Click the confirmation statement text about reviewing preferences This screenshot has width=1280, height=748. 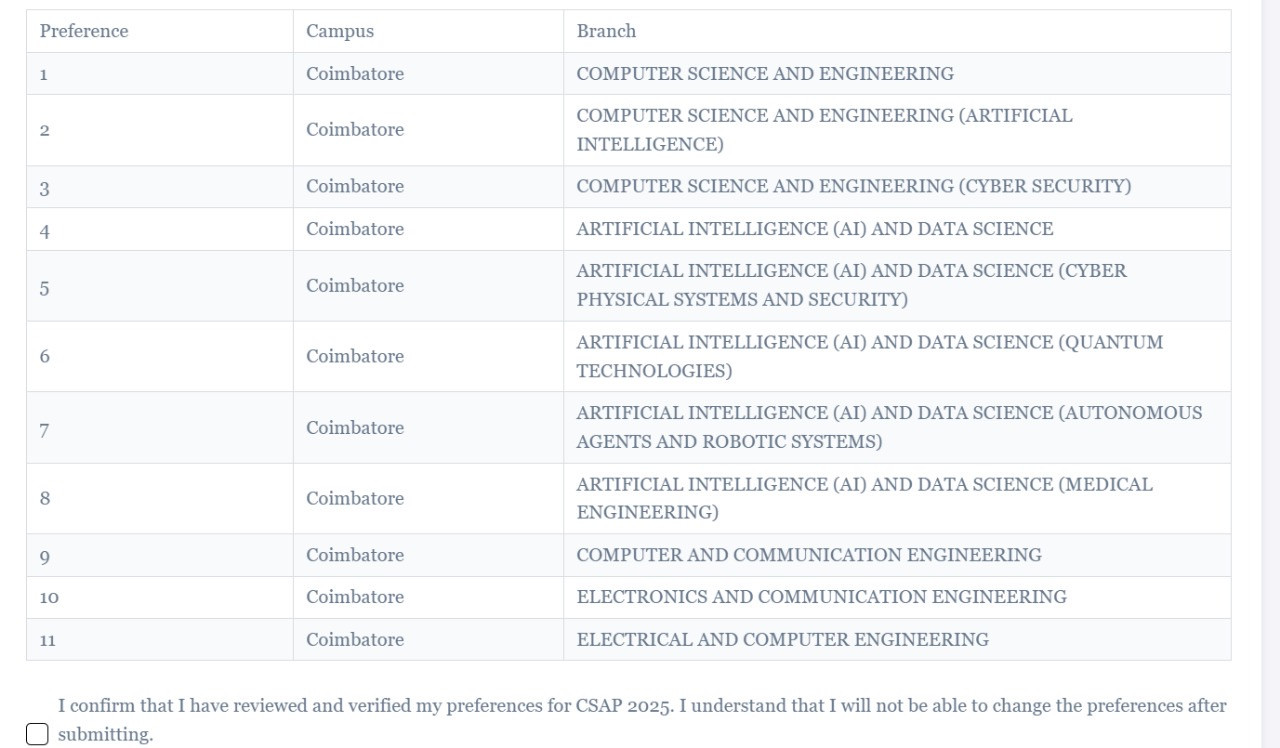(642, 720)
